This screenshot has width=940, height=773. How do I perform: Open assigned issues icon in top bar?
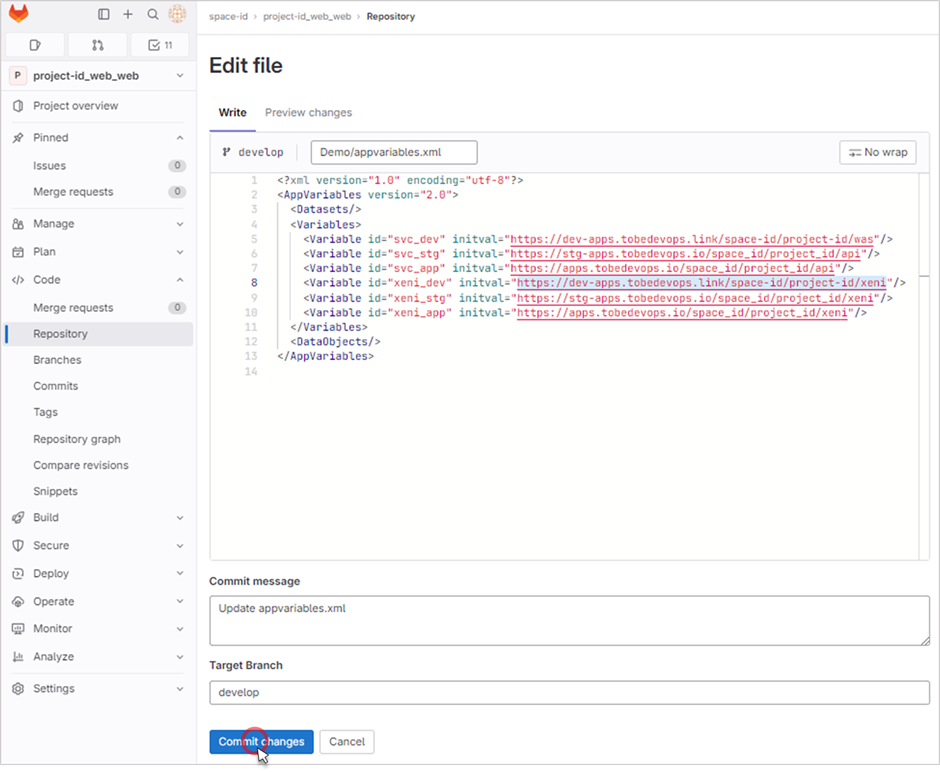tap(35, 45)
